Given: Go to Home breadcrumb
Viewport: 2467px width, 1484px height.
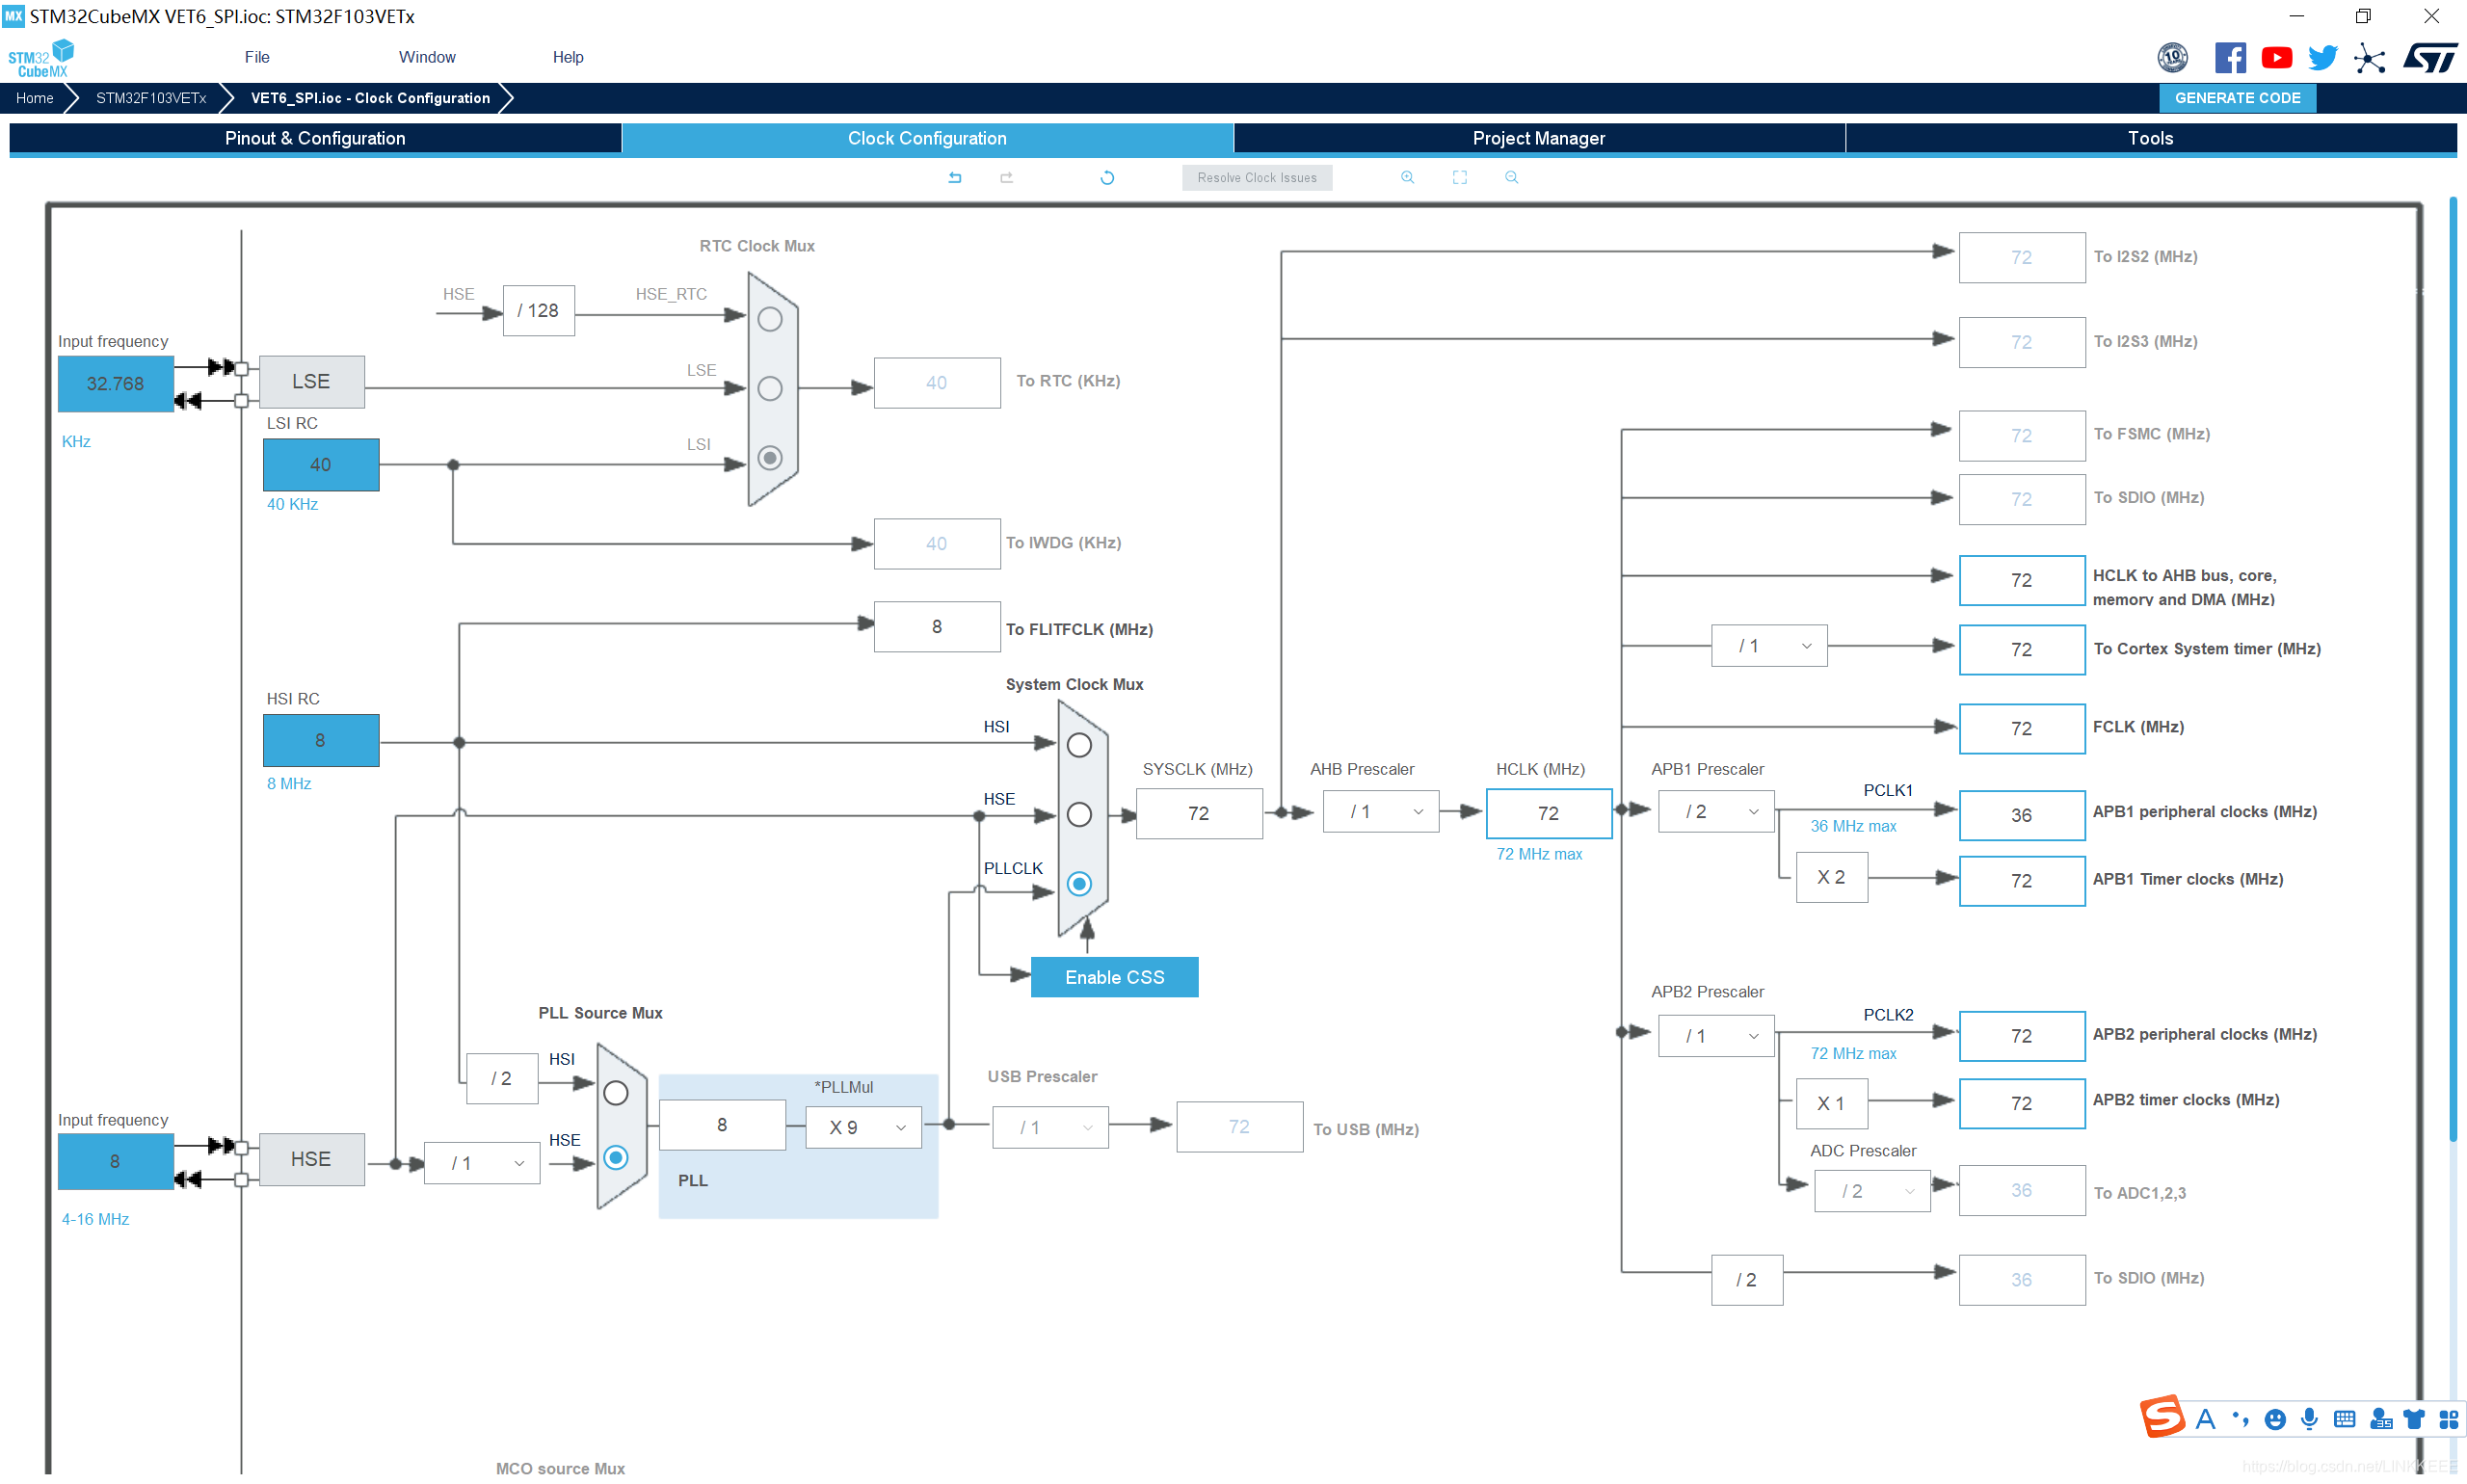Looking at the screenshot, I should tap(34, 98).
